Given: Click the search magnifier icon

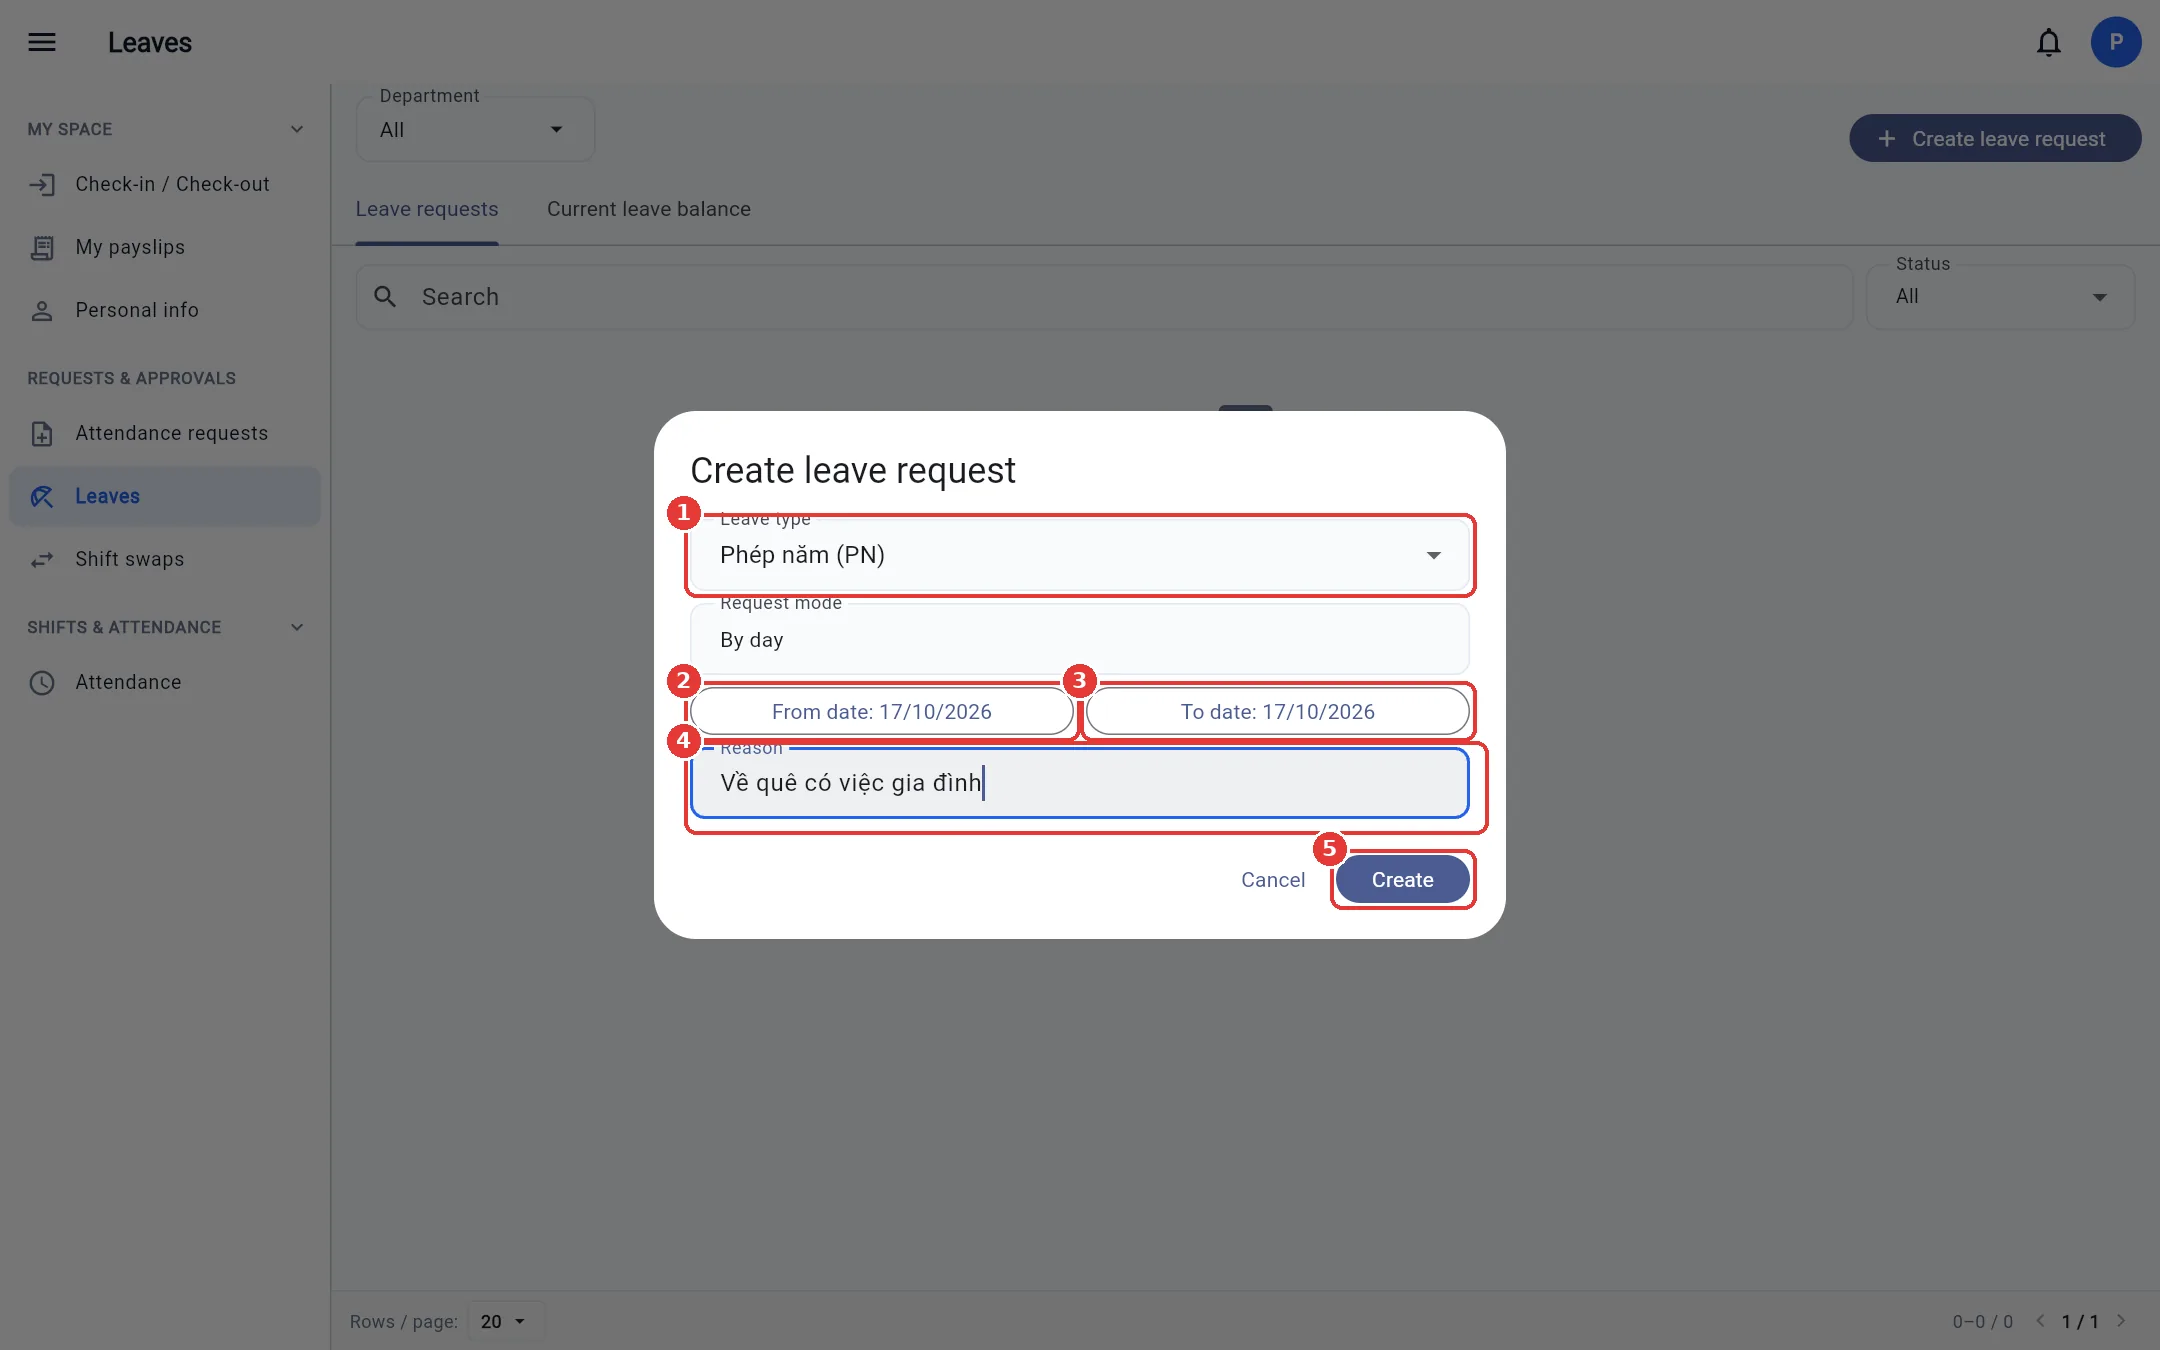Looking at the screenshot, I should click(x=385, y=297).
